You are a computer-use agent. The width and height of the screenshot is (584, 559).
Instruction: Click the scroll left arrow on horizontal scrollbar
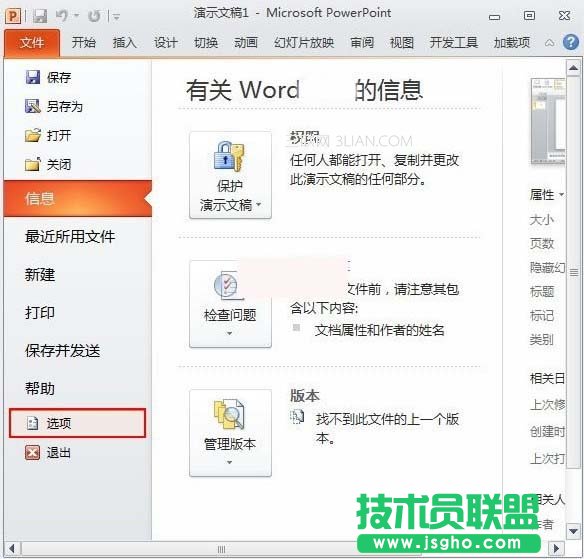tap(12, 549)
